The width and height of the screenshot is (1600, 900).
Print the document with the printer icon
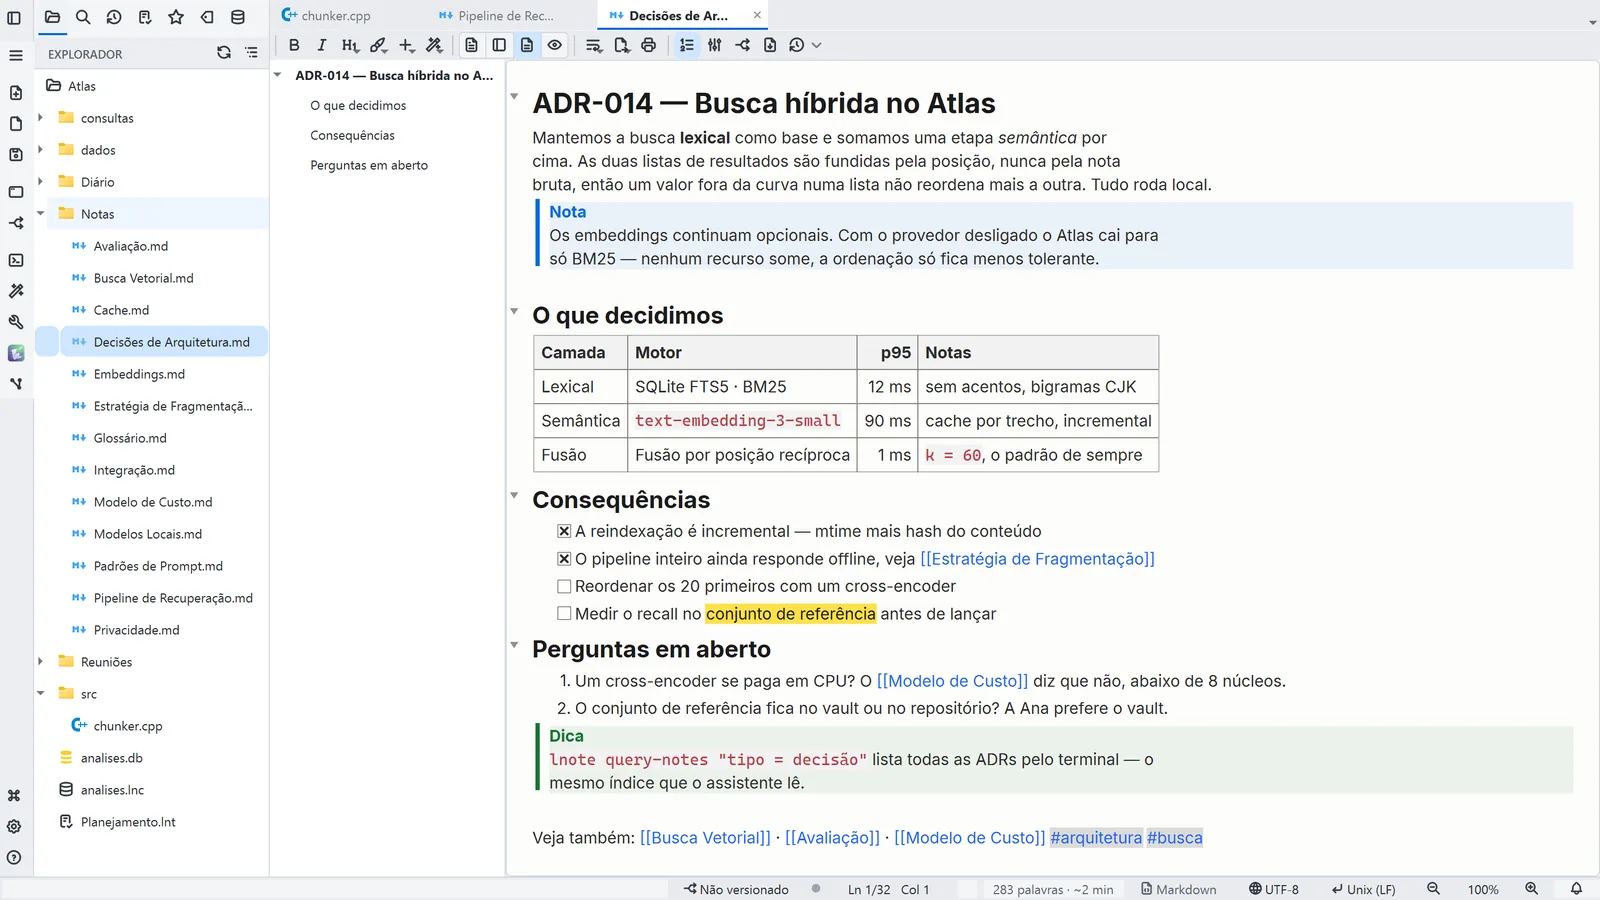click(649, 45)
